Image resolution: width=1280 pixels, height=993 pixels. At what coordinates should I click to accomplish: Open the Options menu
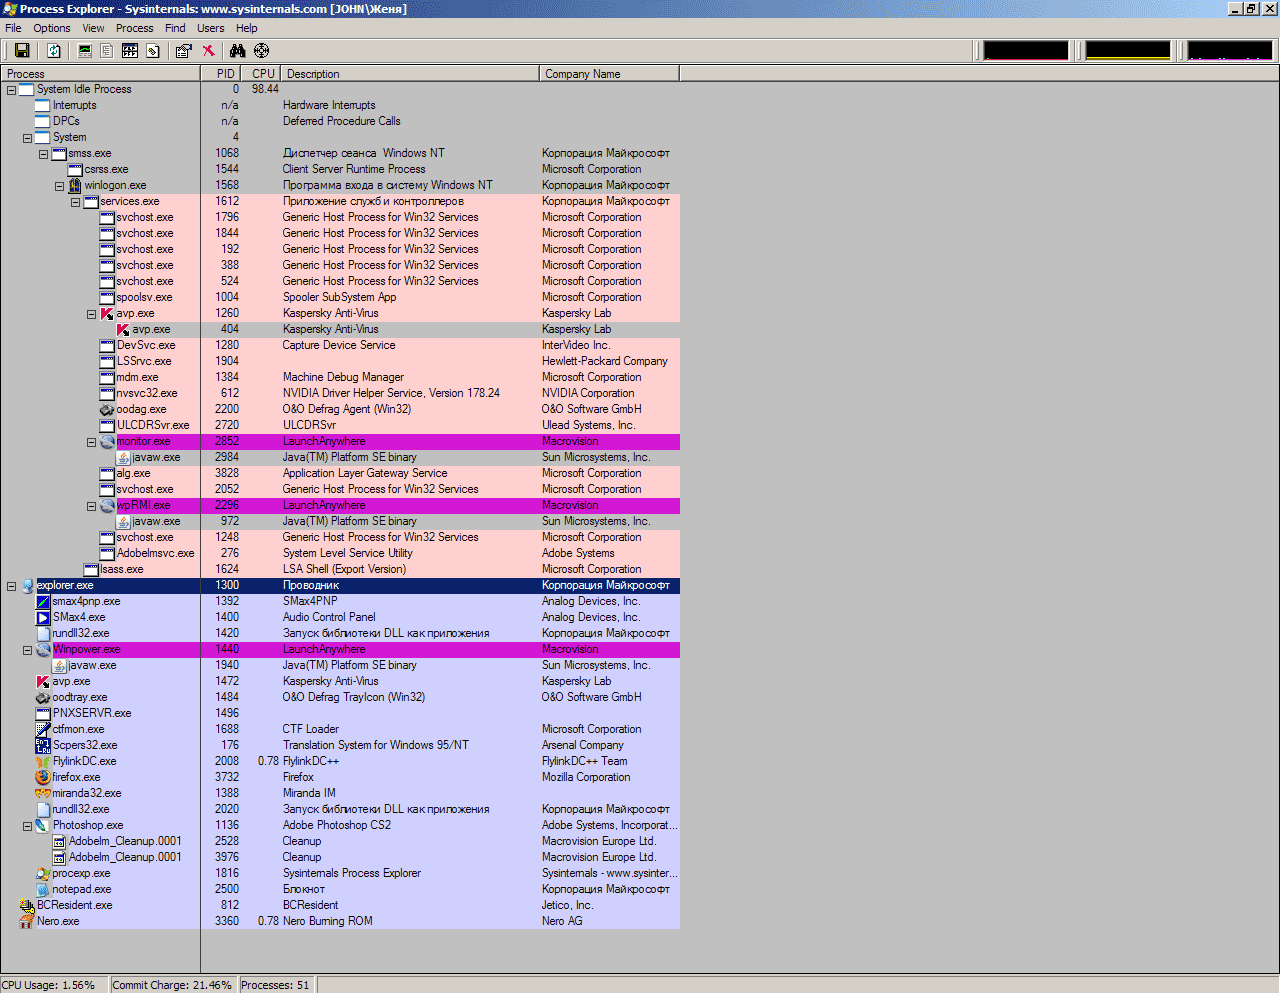(x=52, y=28)
